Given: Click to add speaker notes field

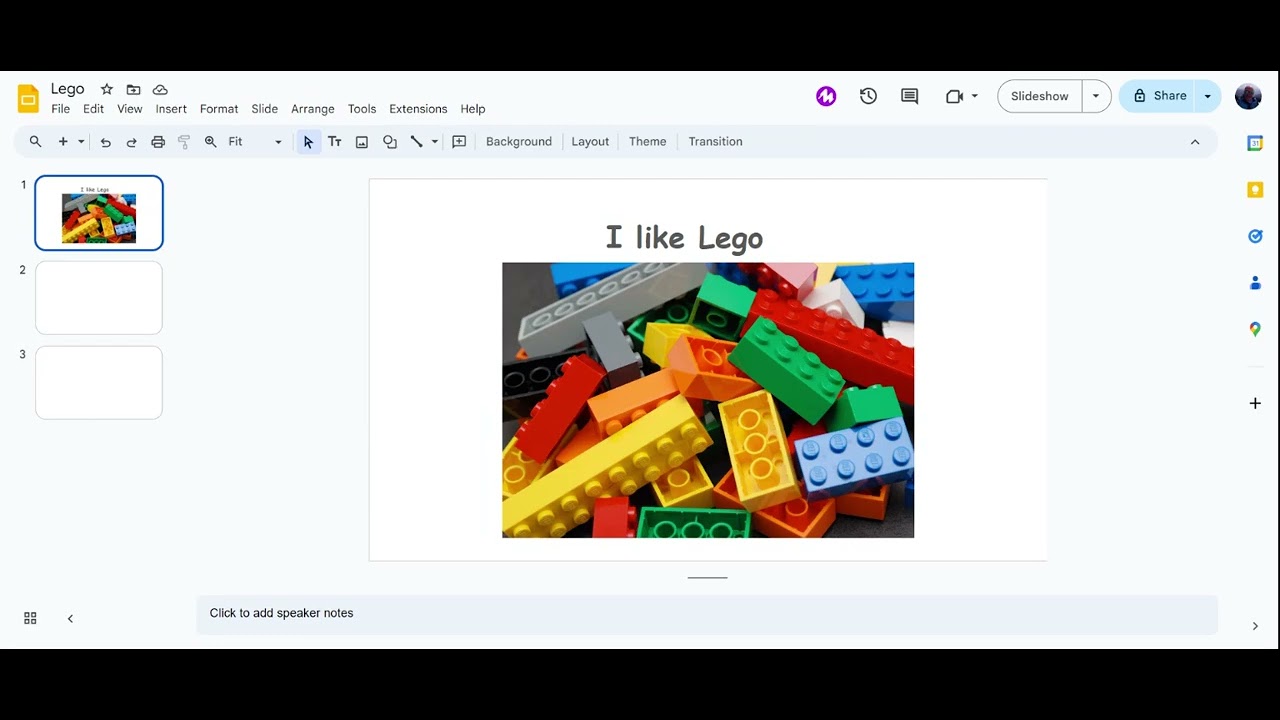Looking at the screenshot, I should tap(707, 614).
